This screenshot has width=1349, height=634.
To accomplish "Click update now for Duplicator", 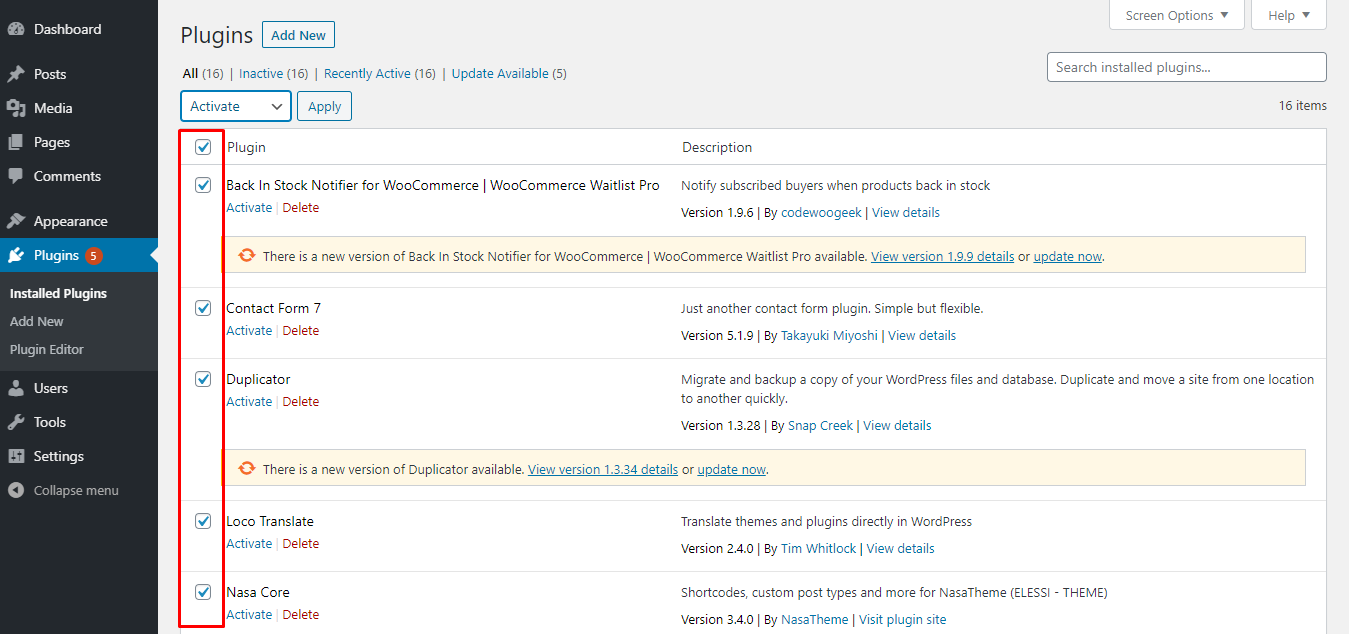I will pyautogui.click(x=732, y=469).
